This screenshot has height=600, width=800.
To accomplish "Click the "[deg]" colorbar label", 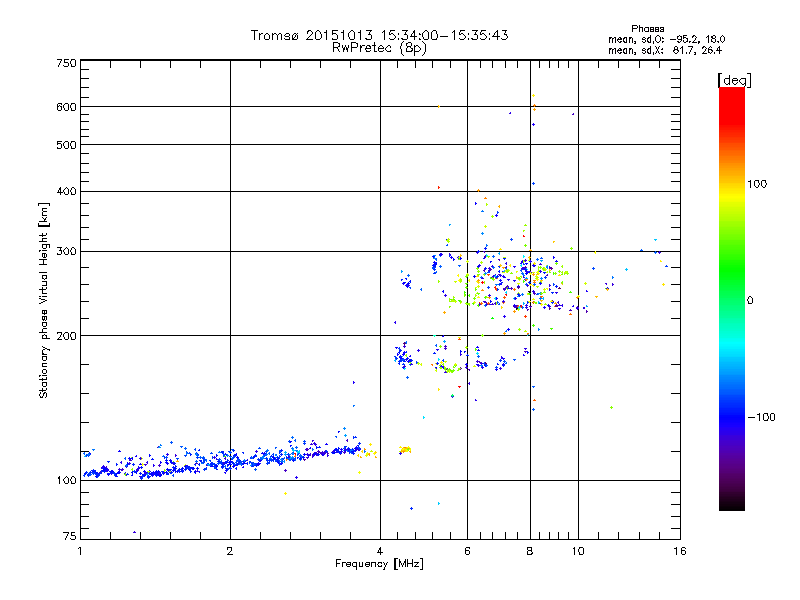I will click(734, 80).
